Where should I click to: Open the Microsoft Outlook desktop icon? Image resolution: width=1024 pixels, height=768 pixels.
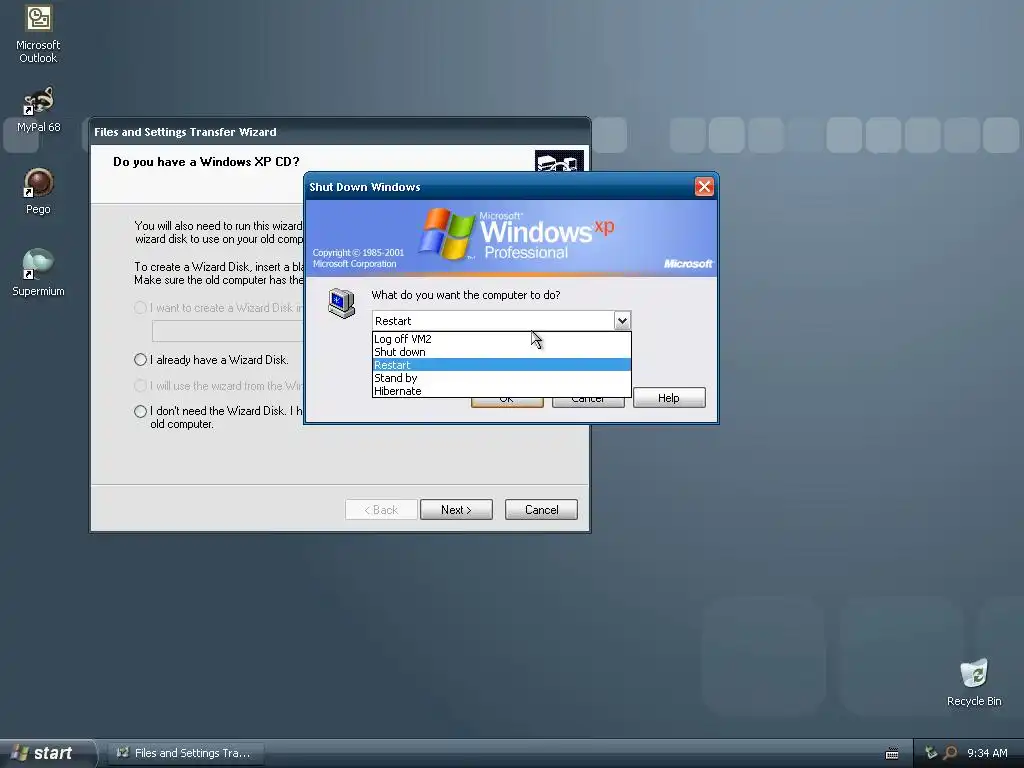pos(39,35)
